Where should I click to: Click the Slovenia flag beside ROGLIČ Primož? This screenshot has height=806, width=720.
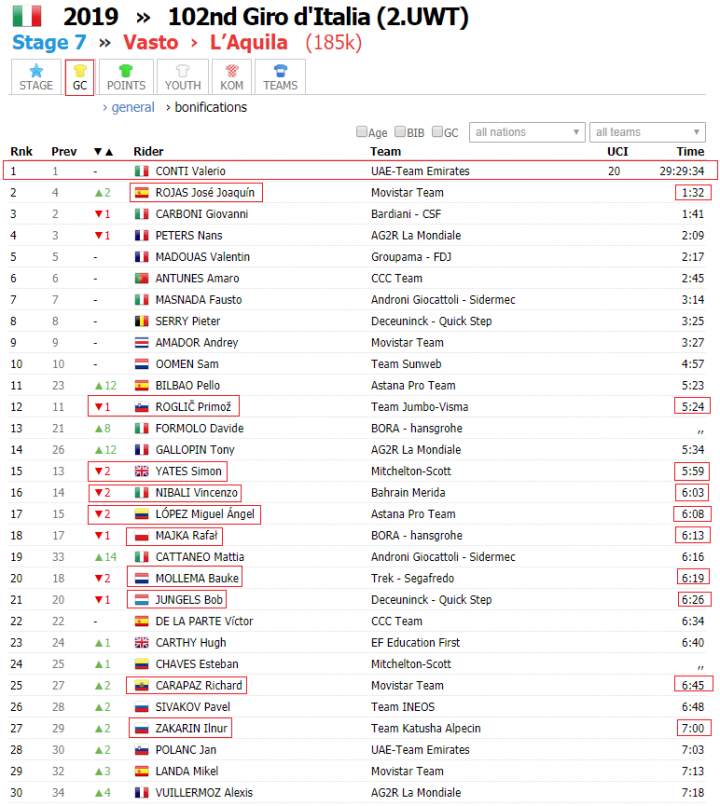click(x=141, y=407)
